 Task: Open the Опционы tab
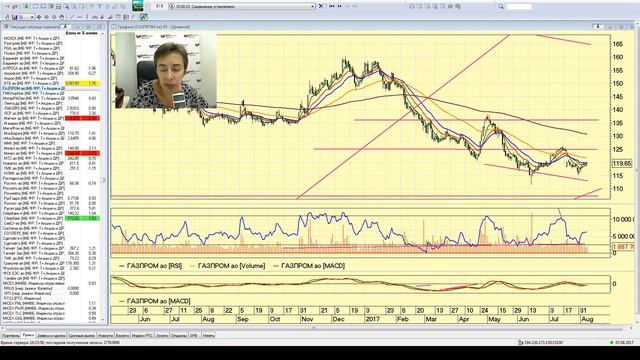[x=179, y=335]
